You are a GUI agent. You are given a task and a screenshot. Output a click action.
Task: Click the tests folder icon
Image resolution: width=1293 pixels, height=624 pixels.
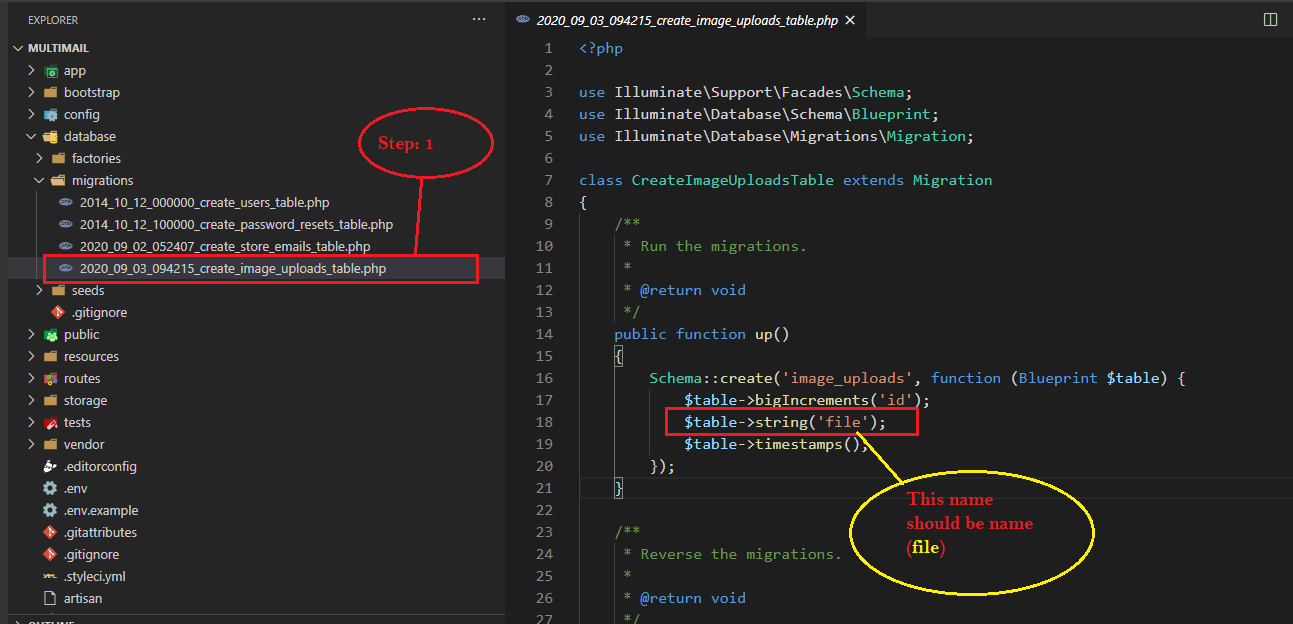[x=51, y=423]
